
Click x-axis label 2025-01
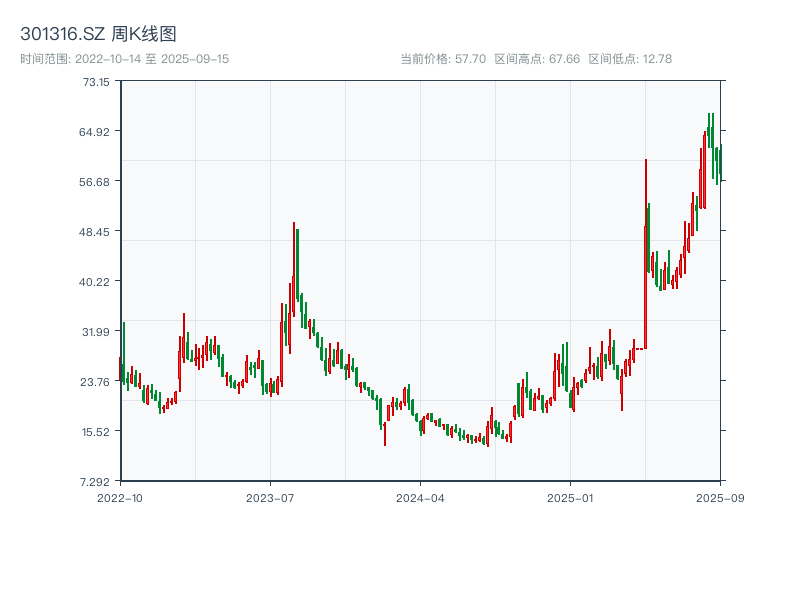coord(570,498)
